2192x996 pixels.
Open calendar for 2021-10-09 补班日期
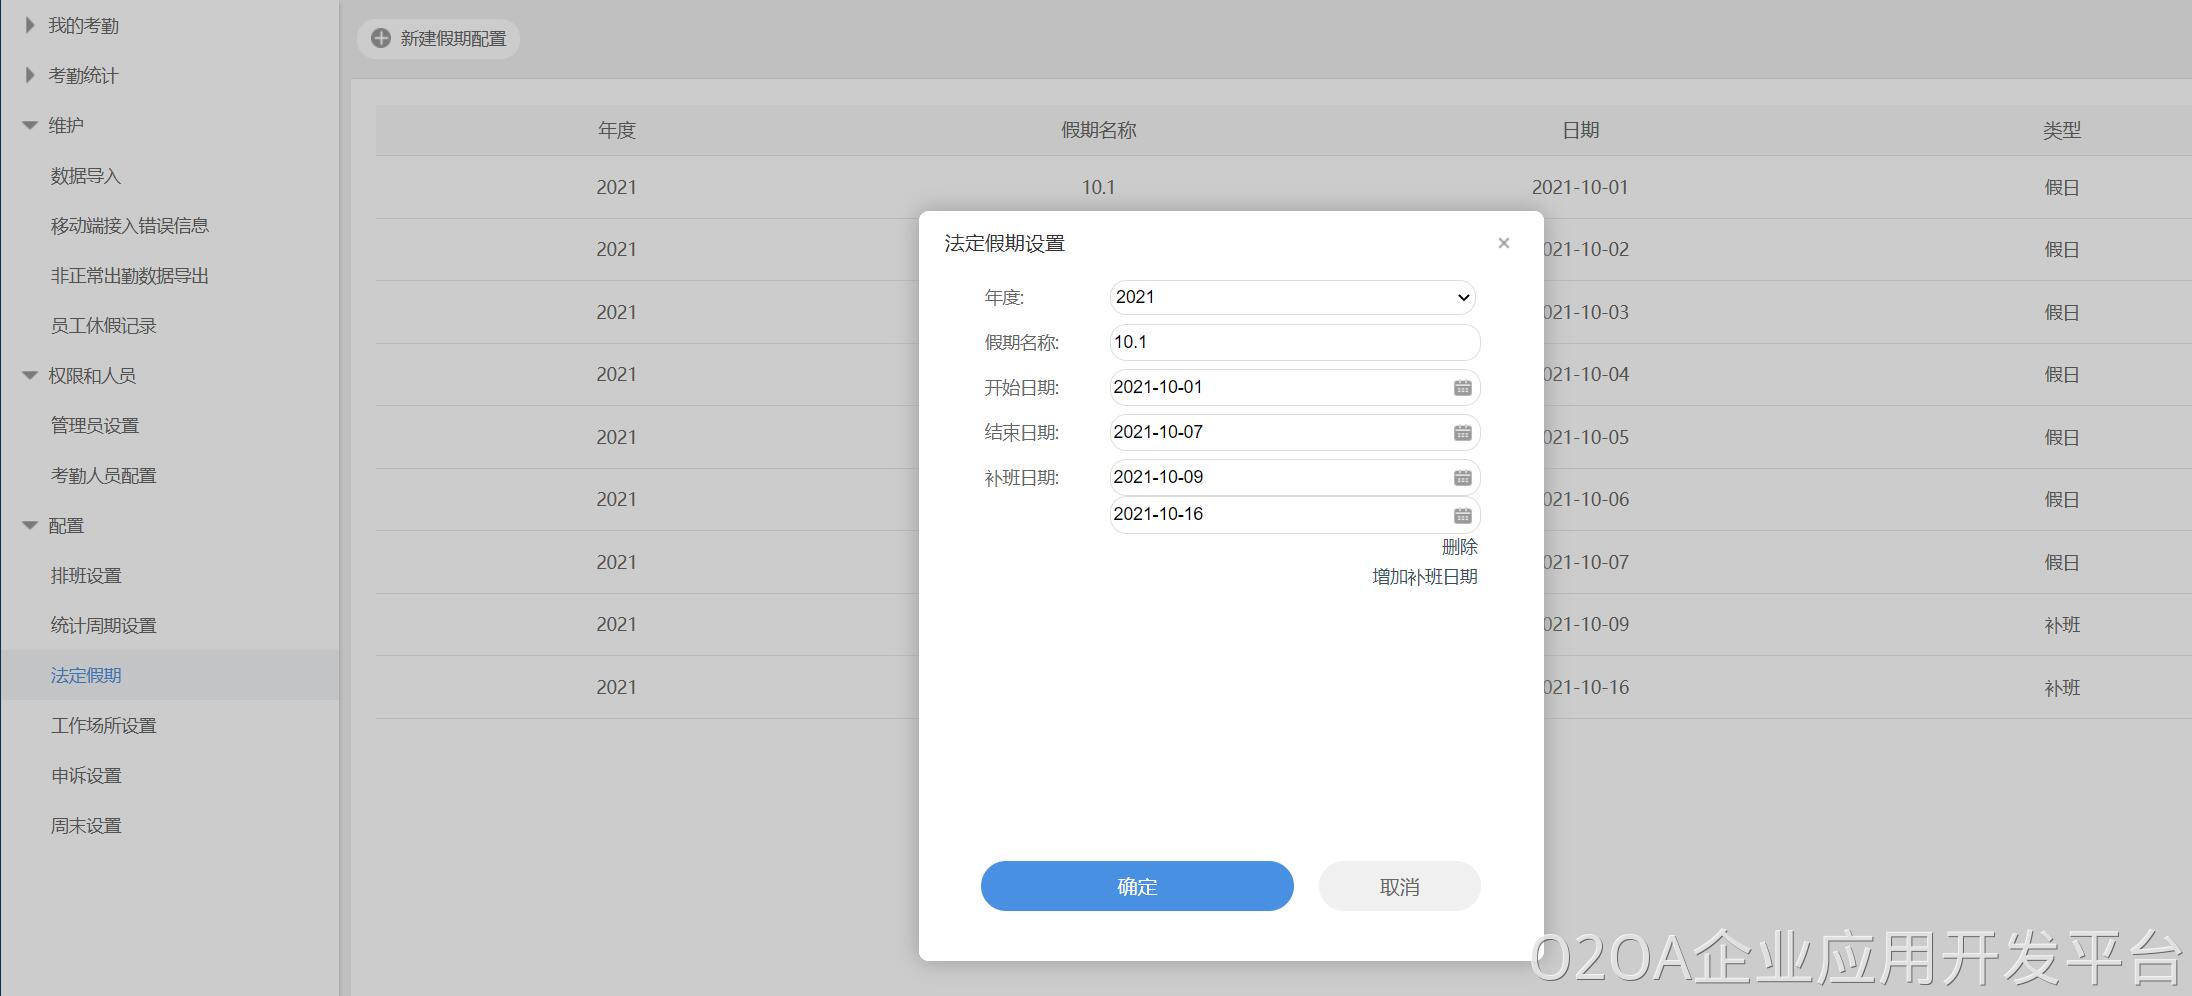pyautogui.click(x=1462, y=478)
